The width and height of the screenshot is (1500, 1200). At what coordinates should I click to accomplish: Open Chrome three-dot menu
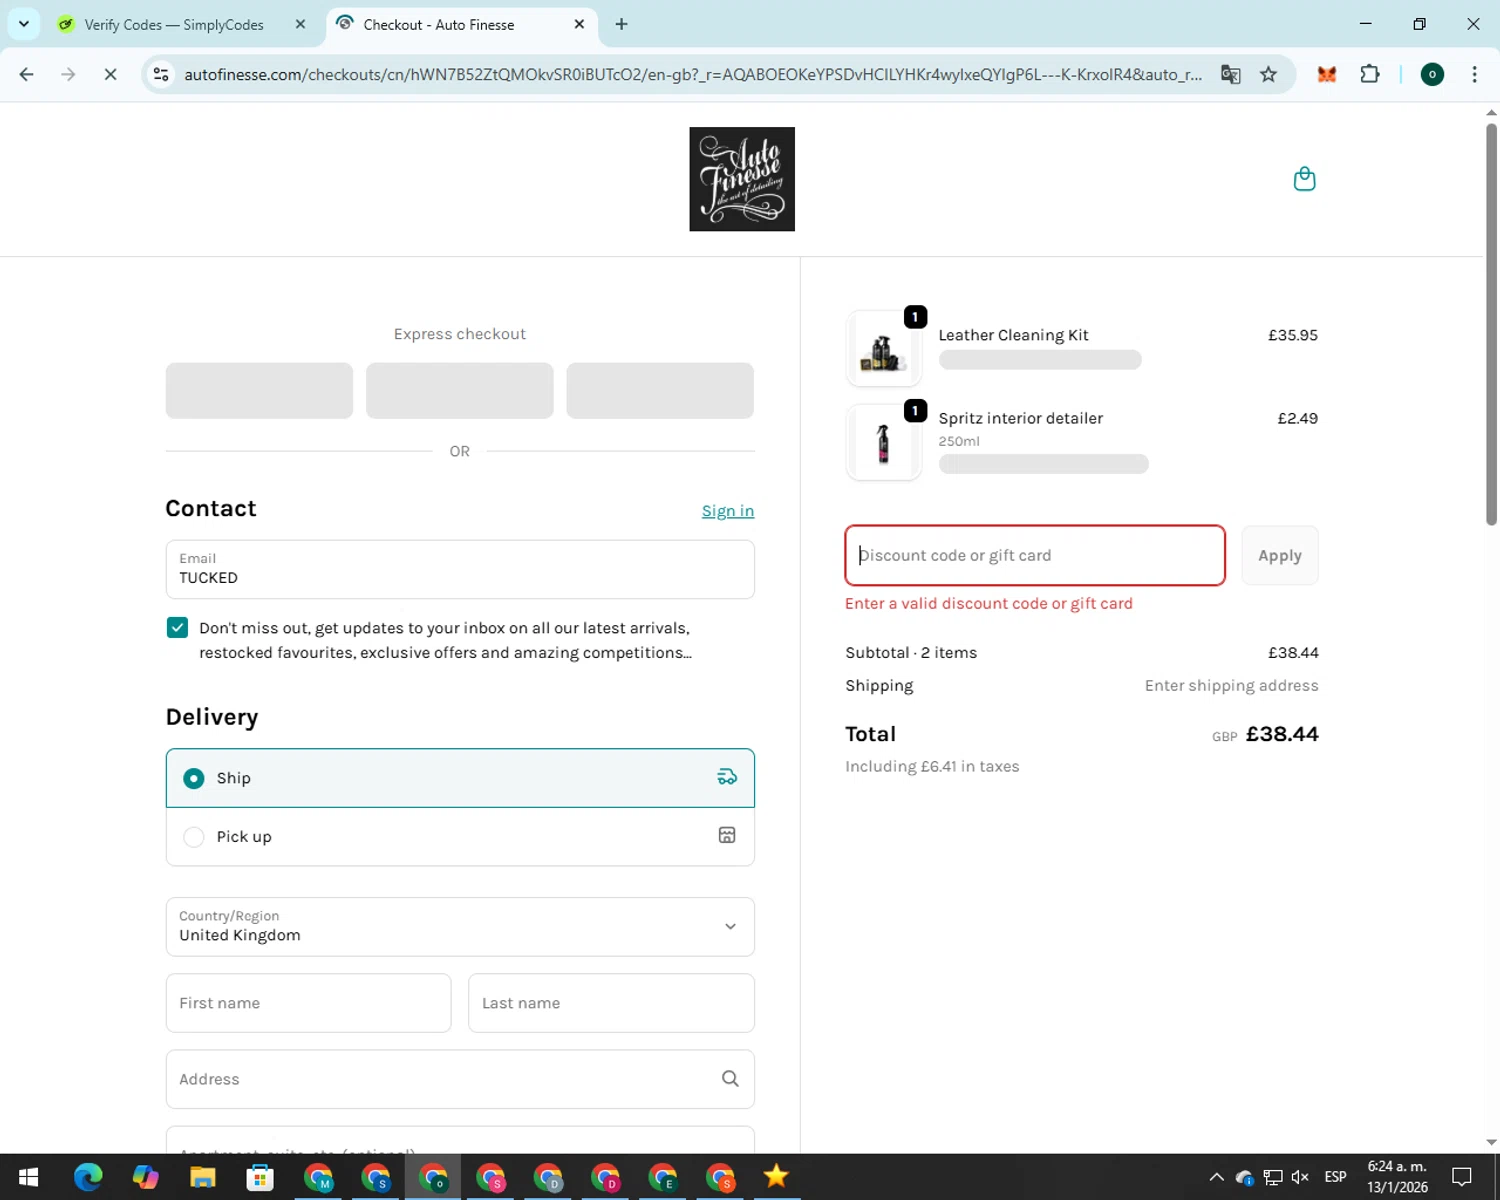[x=1474, y=74]
